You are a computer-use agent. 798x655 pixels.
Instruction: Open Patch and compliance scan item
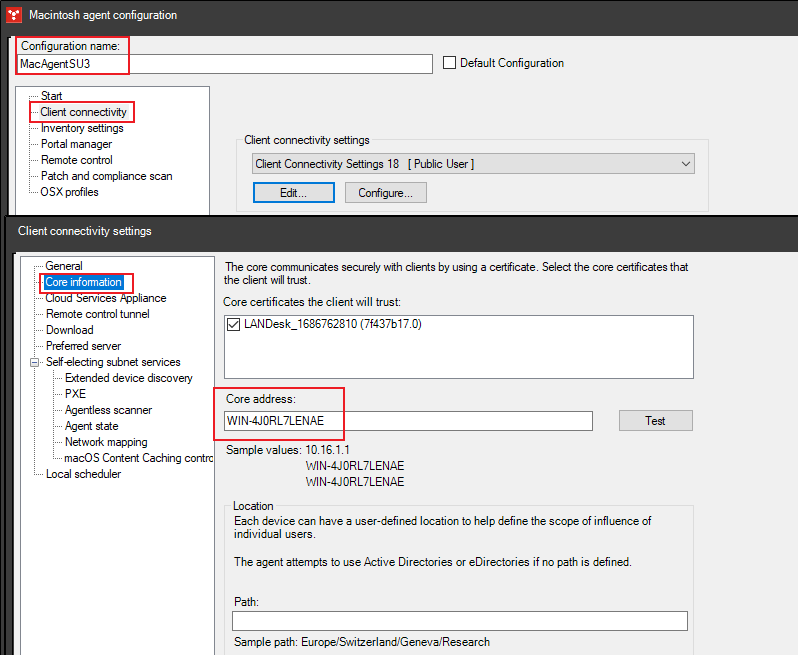coord(106,176)
